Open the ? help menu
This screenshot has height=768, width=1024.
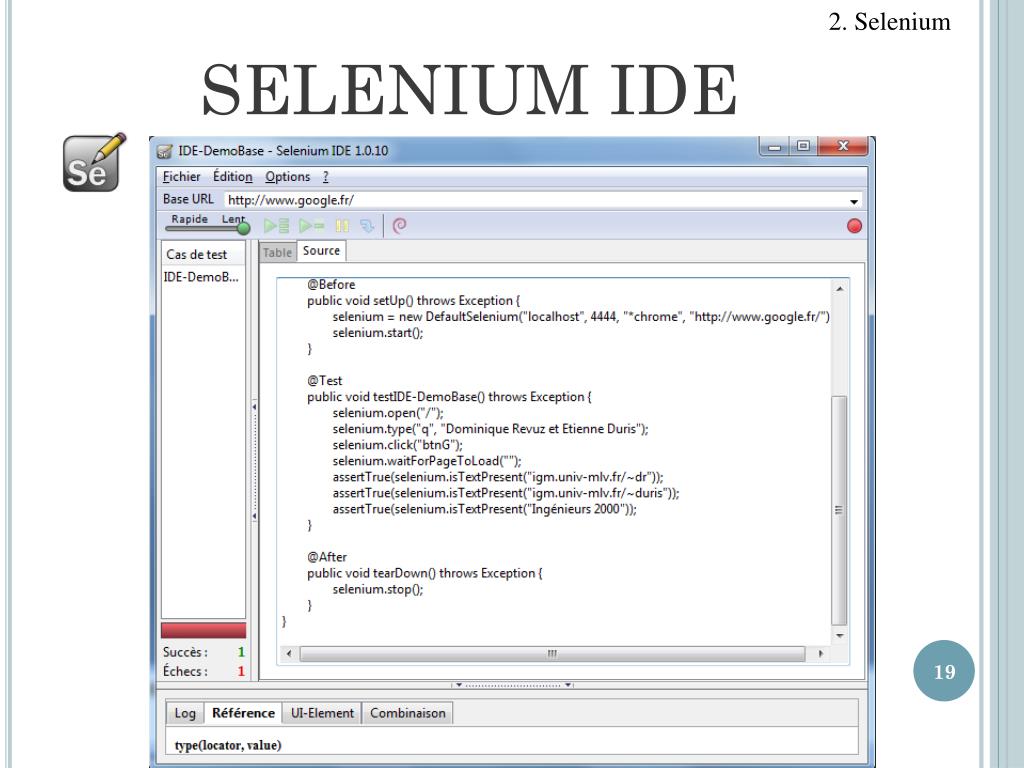coord(325,176)
